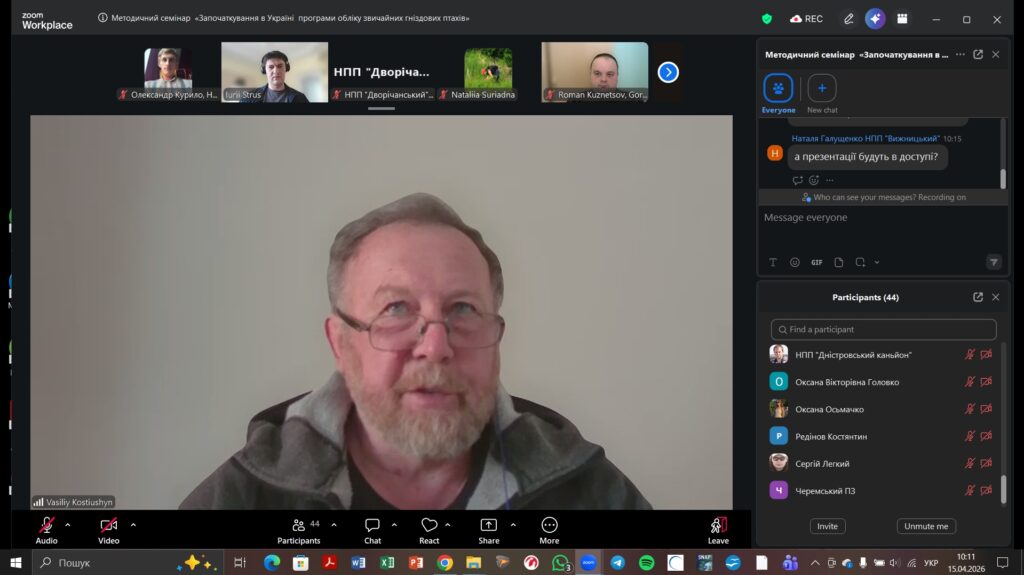The image size is (1024, 575).
Task: Expand the Share options chevron
Action: point(513,524)
